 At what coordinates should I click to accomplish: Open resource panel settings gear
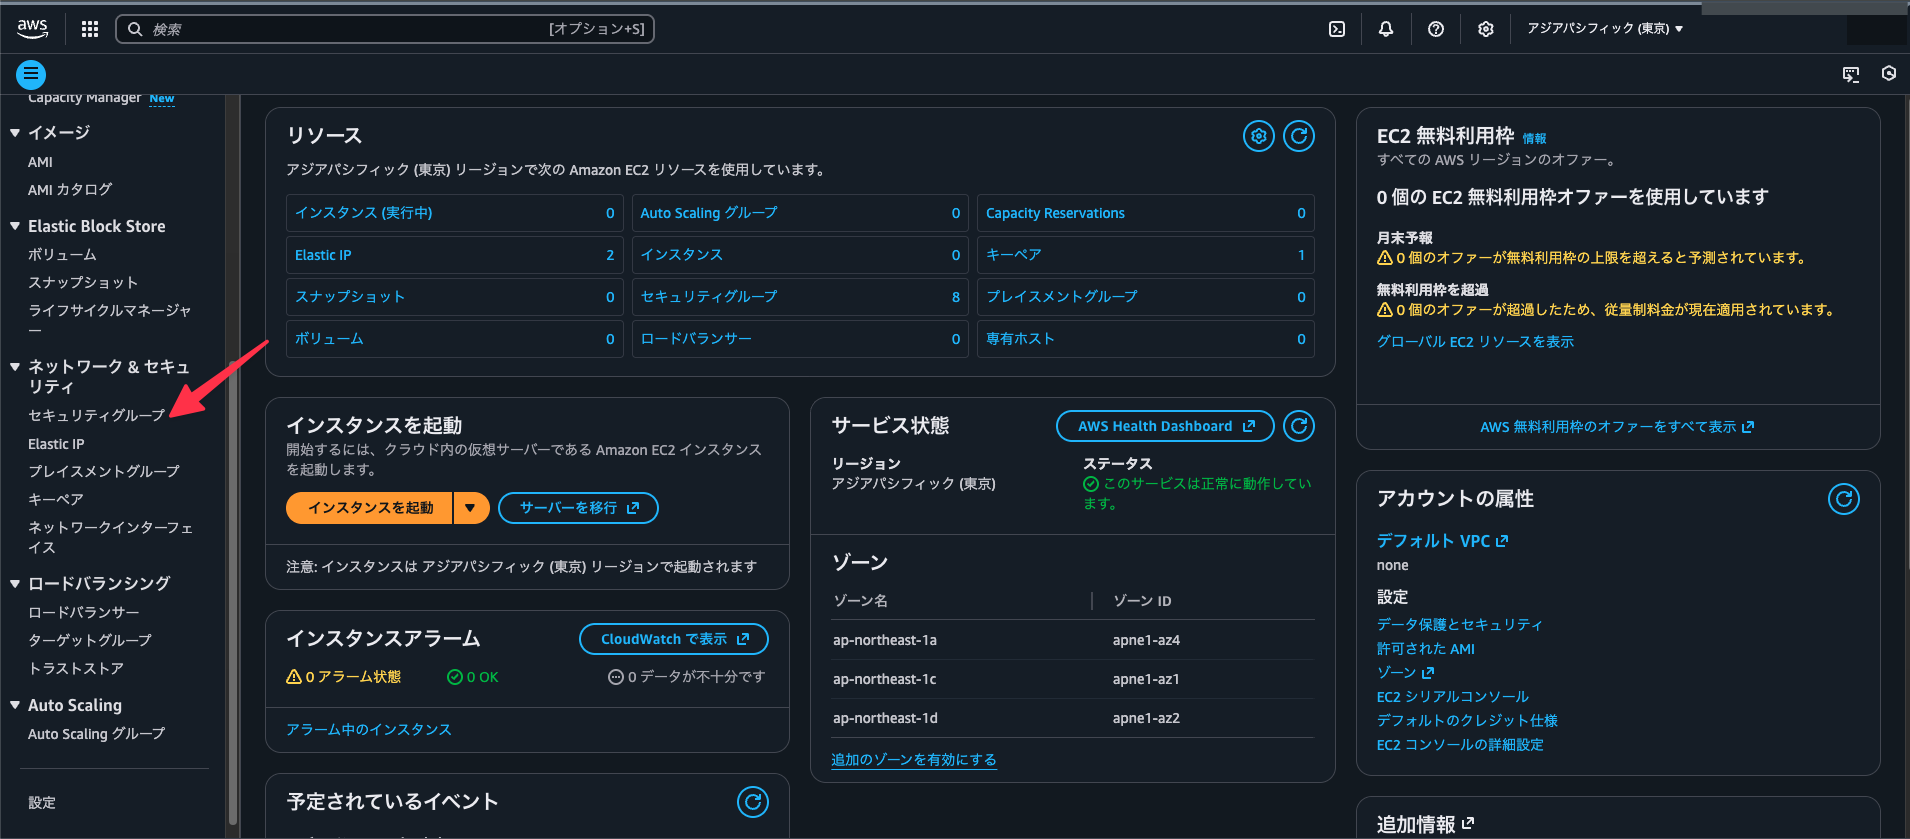pos(1259,136)
